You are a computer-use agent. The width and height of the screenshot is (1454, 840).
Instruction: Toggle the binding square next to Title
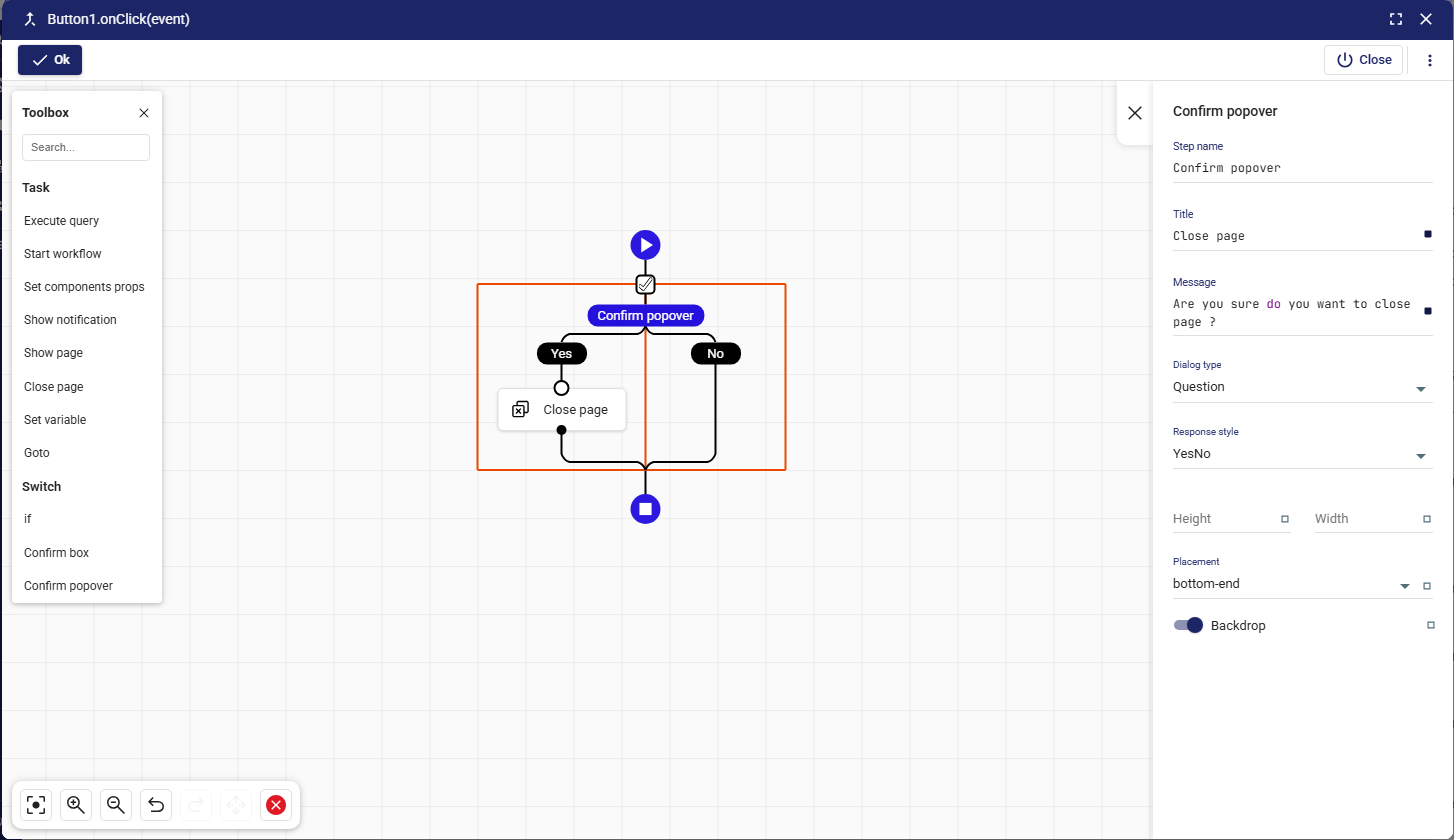click(x=1427, y=234)
